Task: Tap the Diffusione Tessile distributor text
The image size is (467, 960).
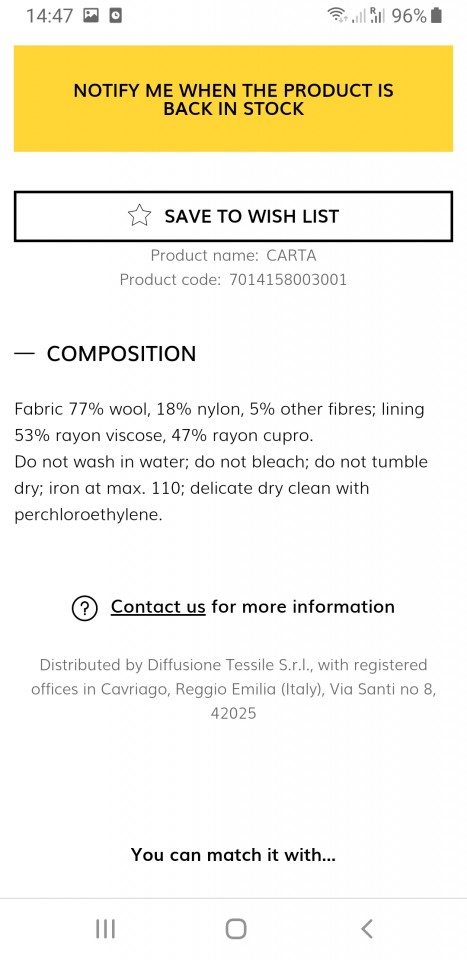Action: (233, 689)
